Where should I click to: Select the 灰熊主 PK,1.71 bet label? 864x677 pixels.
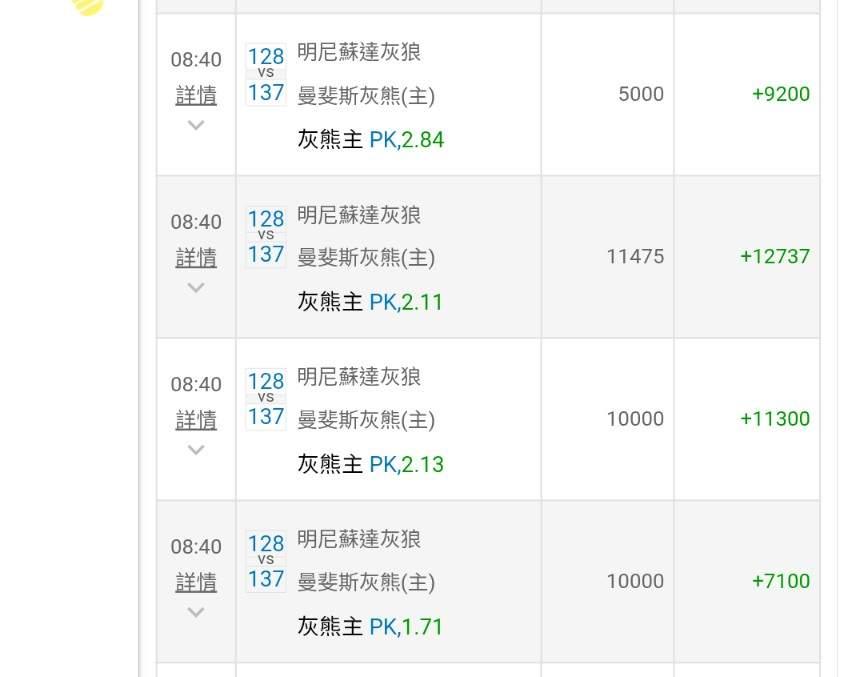click(370, 627)
